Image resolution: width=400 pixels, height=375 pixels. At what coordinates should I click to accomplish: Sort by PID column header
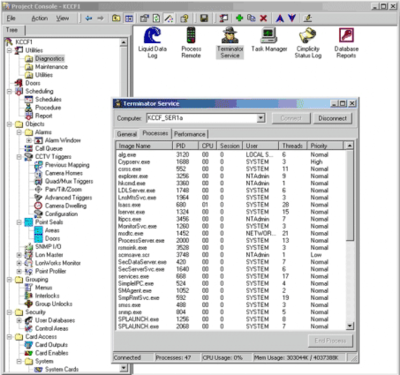[x=186, y=146]
